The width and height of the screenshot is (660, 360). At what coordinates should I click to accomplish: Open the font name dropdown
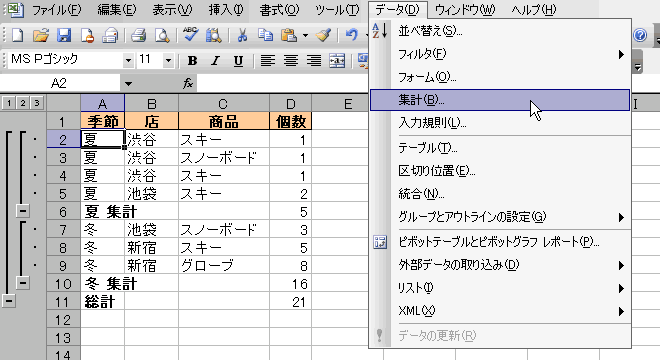tap(128, 61)
